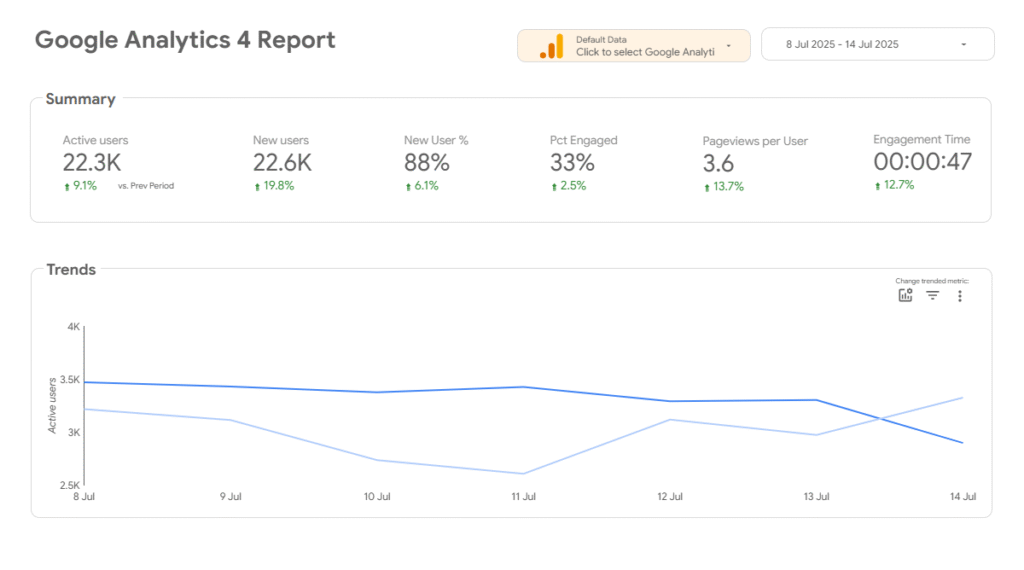Select the Engagement Time 00:00:47 value

(923, 162)
